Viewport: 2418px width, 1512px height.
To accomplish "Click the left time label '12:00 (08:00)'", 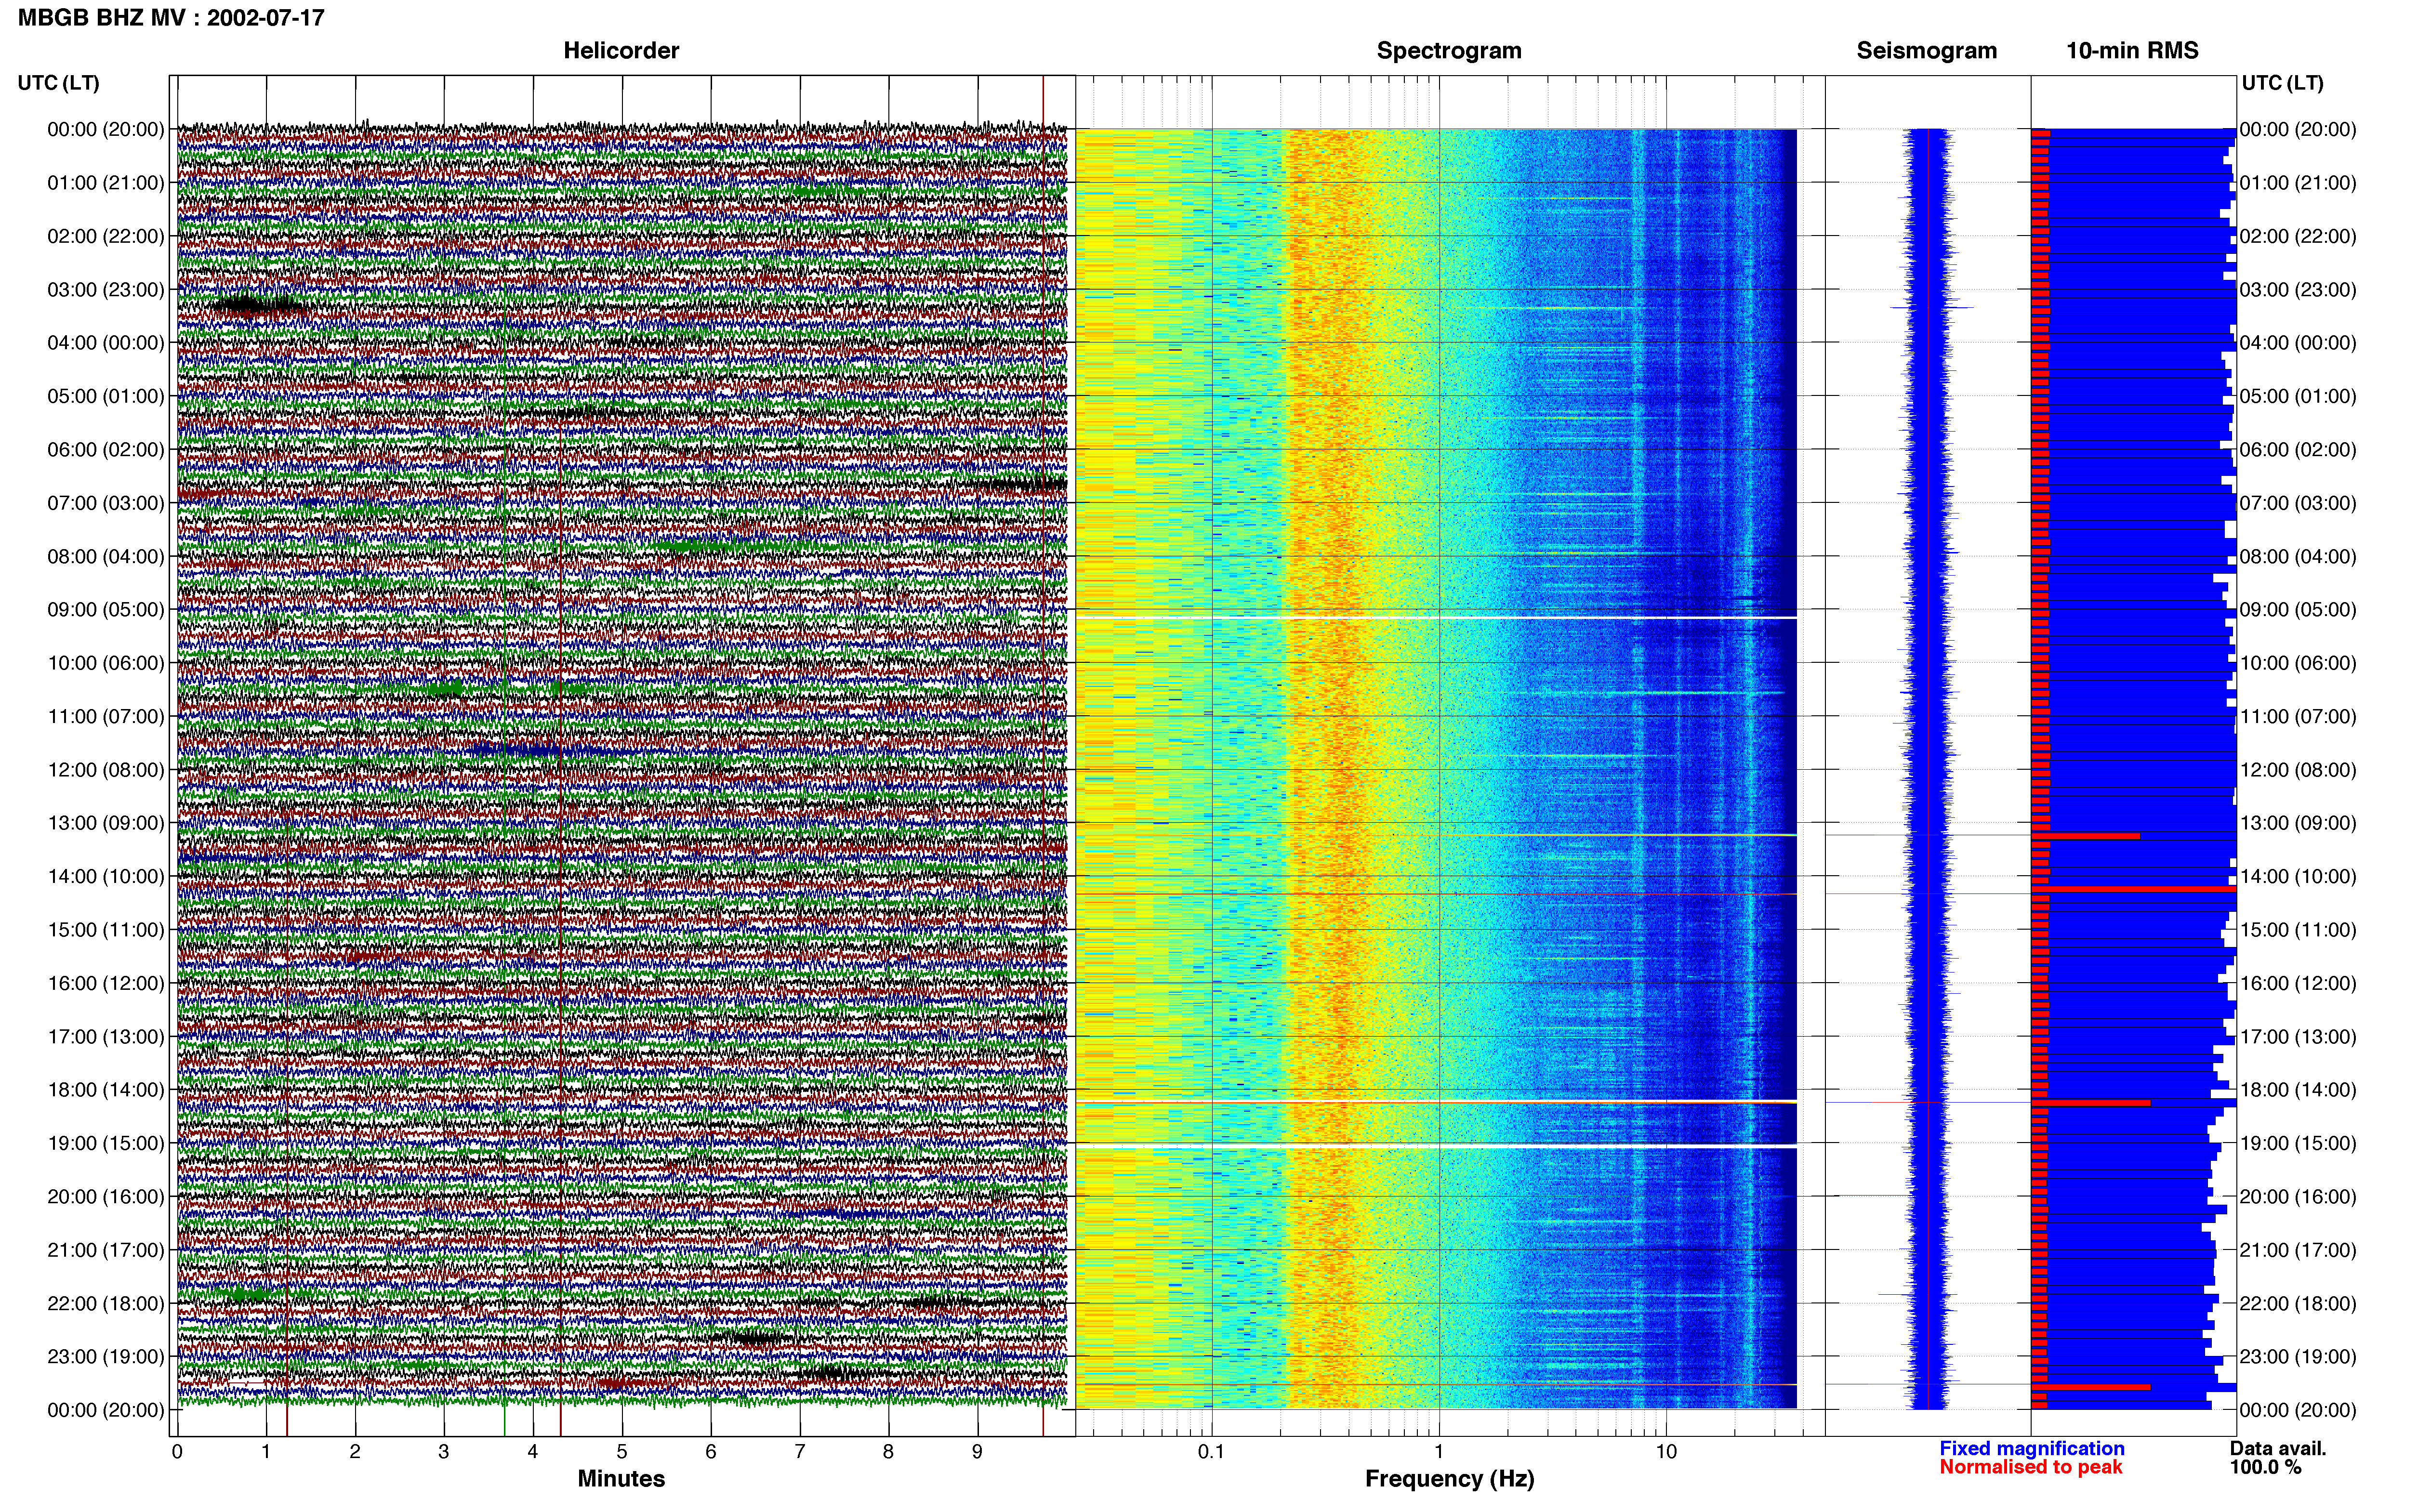I will (106, 770).
